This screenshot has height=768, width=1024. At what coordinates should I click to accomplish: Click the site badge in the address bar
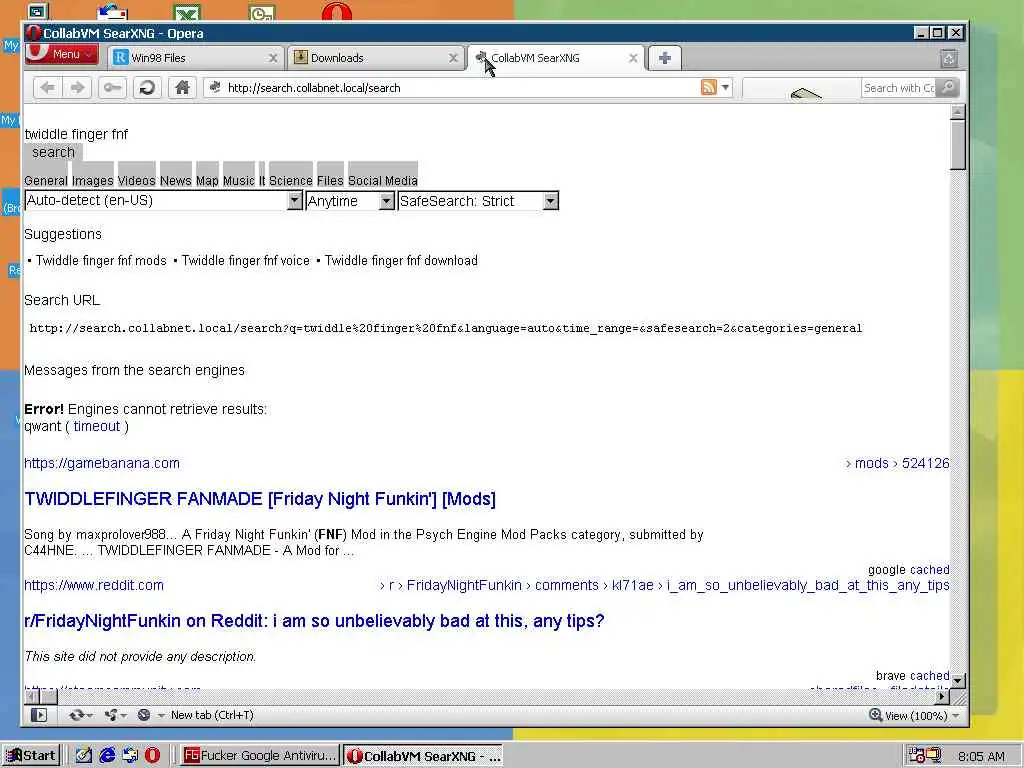click(215, 88)
